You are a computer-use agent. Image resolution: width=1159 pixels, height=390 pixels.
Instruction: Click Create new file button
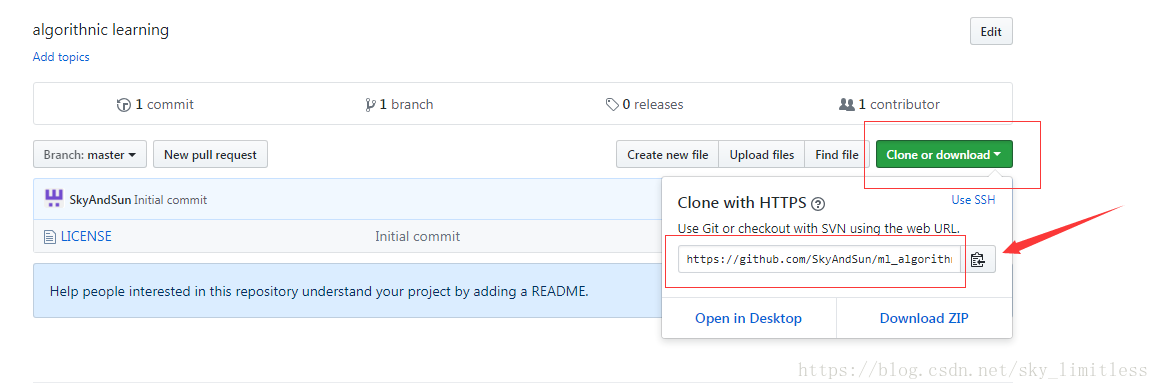coord(667,154)
